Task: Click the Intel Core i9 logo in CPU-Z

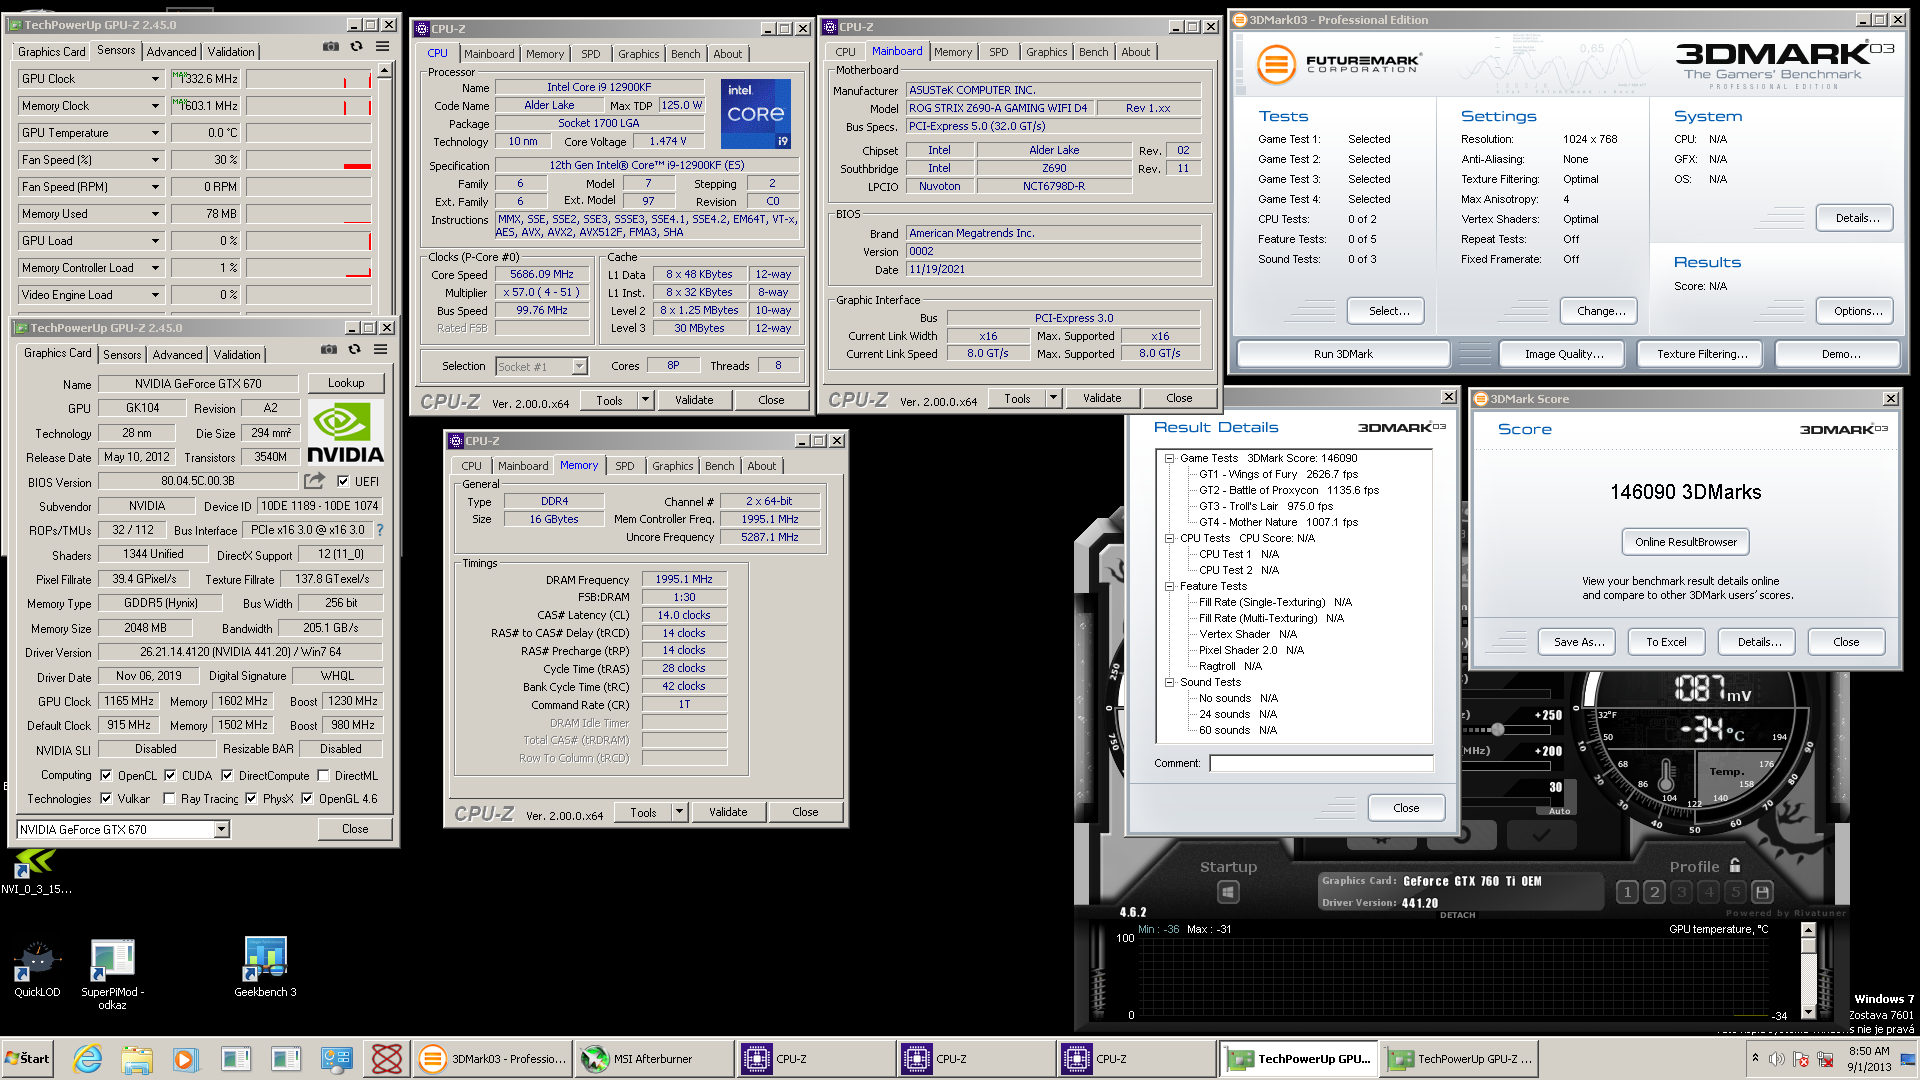Action: (x=756, y=114)
